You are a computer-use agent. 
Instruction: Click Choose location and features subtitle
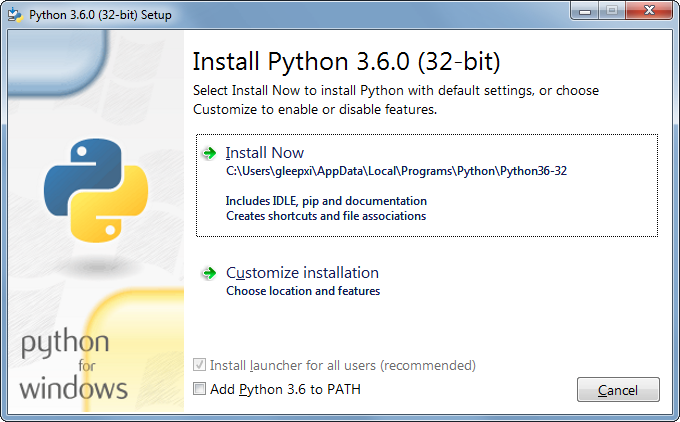click(303, 291)
